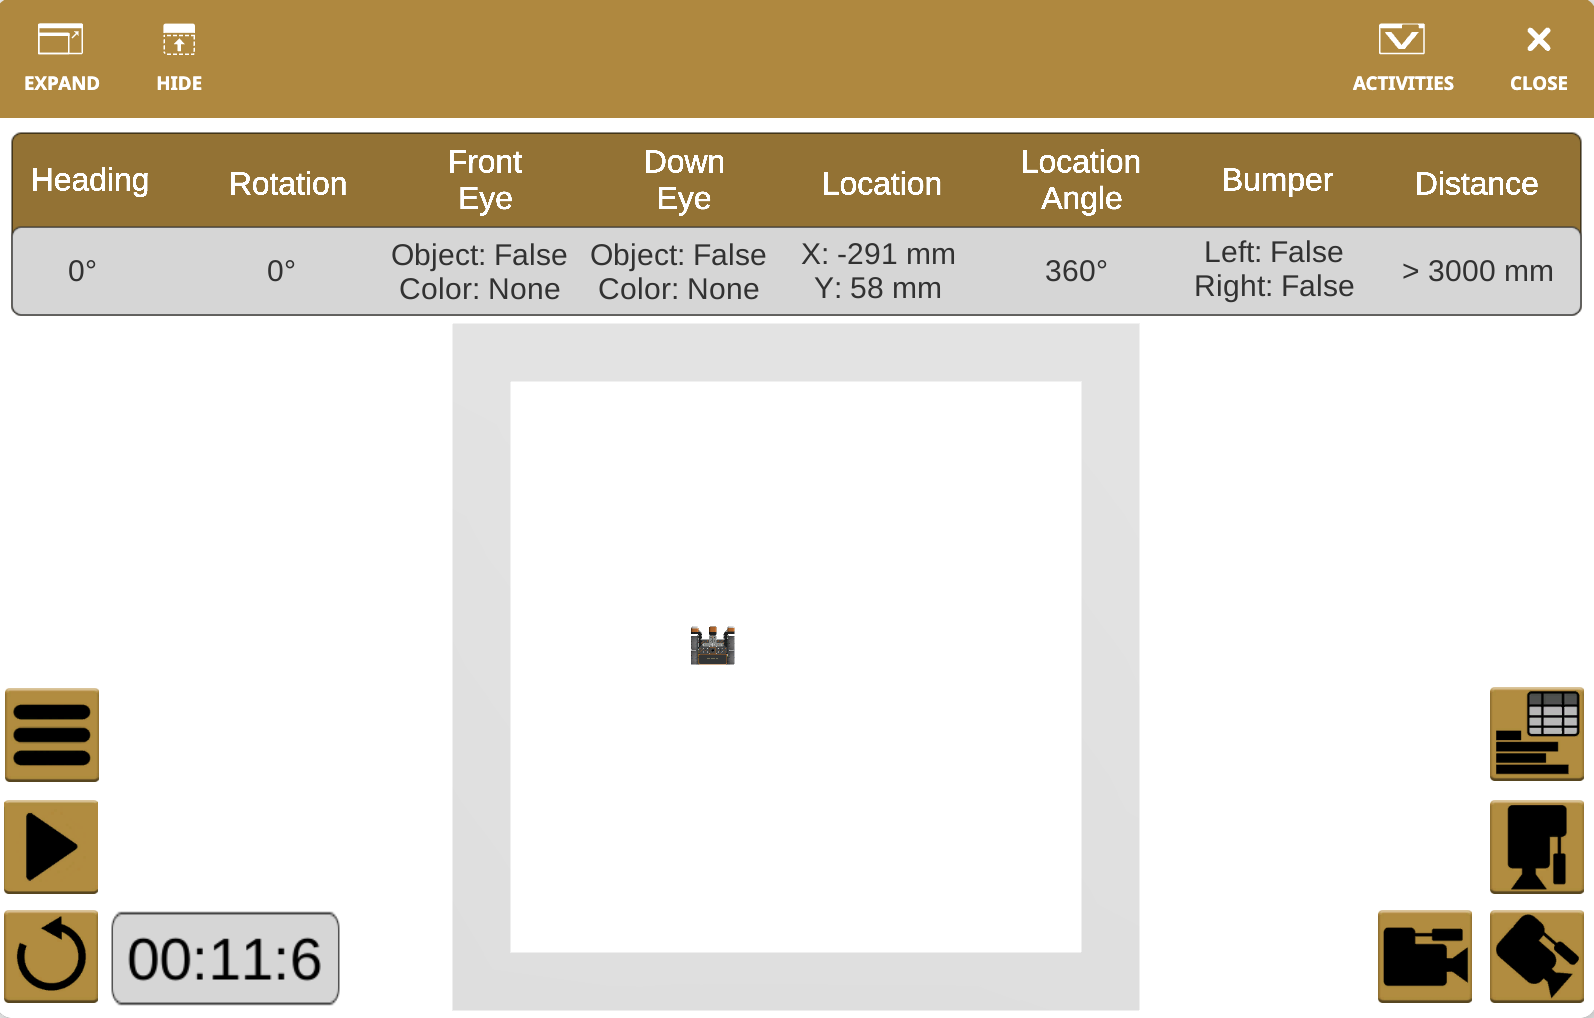The image size is (1594, 1018).
Task: Click the Distance reading > 3000 mm
Action: 1476,271
